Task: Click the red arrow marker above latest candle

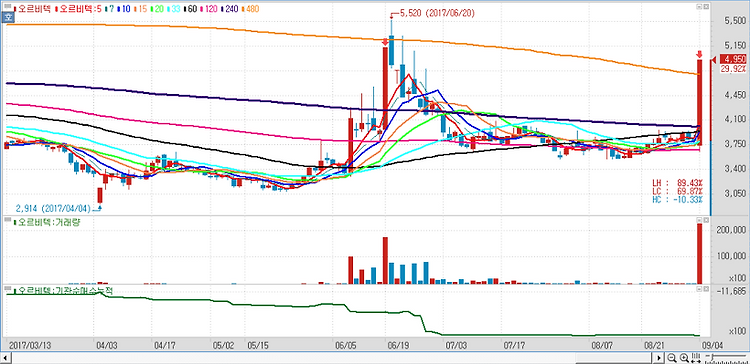Action: coord(699,54)
